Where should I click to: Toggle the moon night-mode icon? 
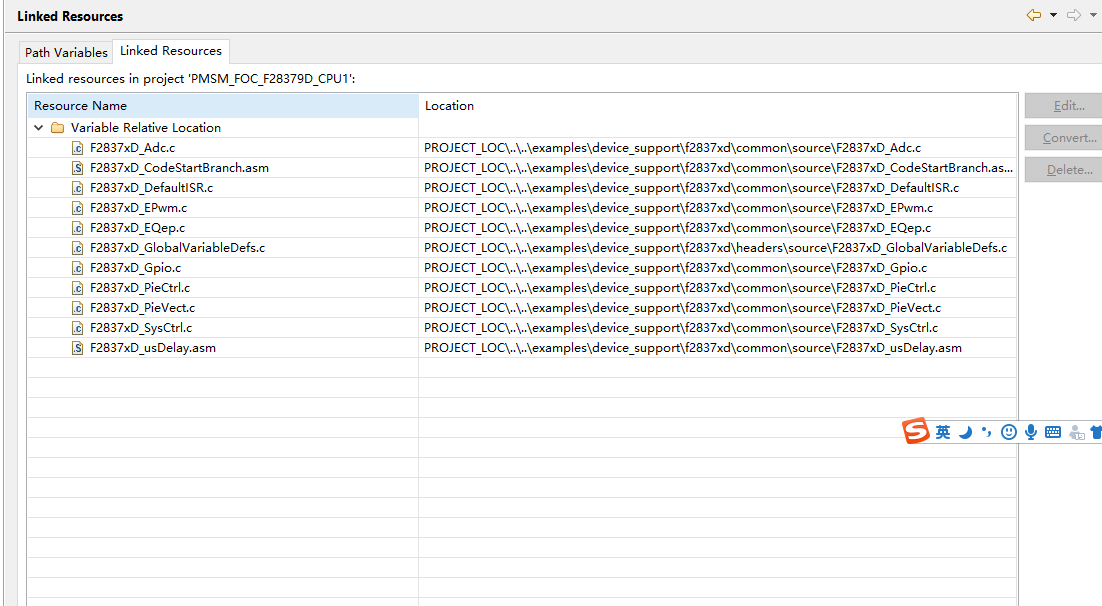pyautogui.click(x=965, y=432)
